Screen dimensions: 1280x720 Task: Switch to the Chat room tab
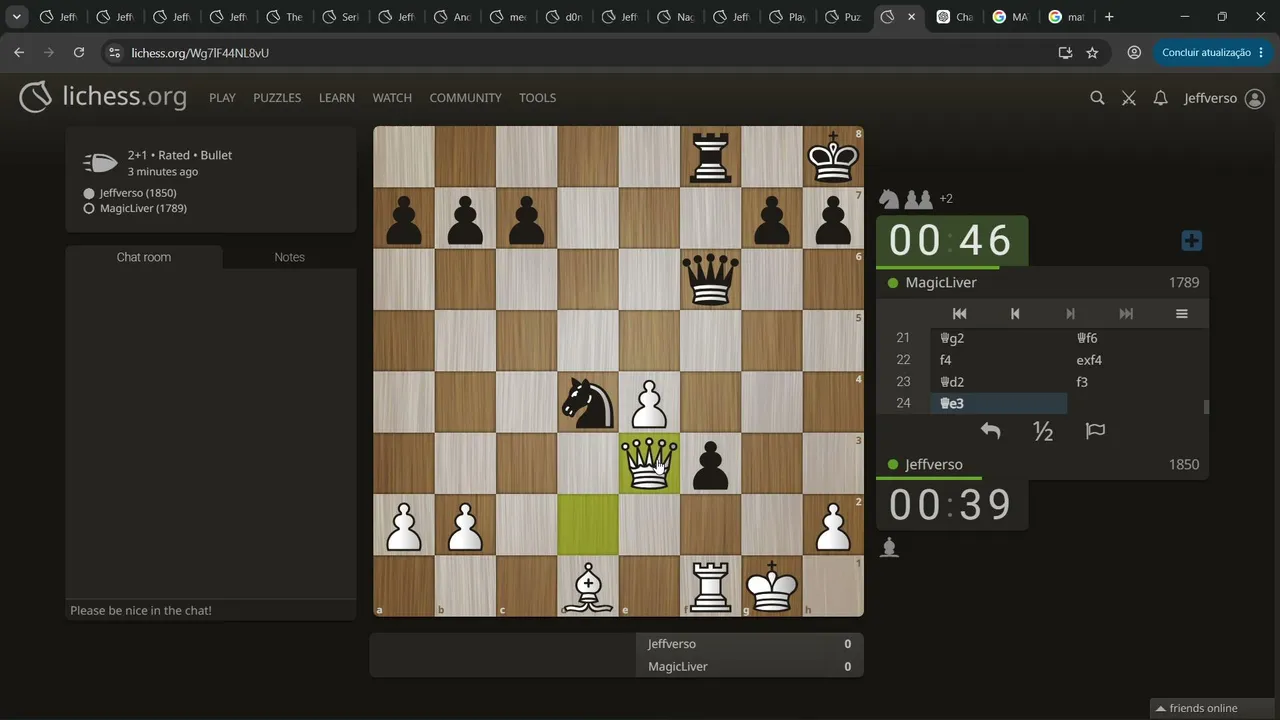pos(144,257)
